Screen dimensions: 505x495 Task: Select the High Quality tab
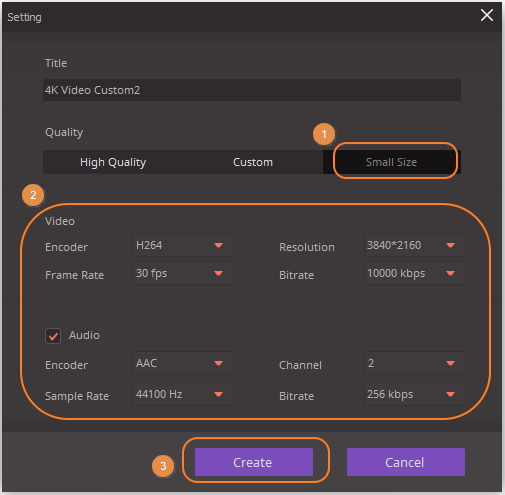[113, 162]
